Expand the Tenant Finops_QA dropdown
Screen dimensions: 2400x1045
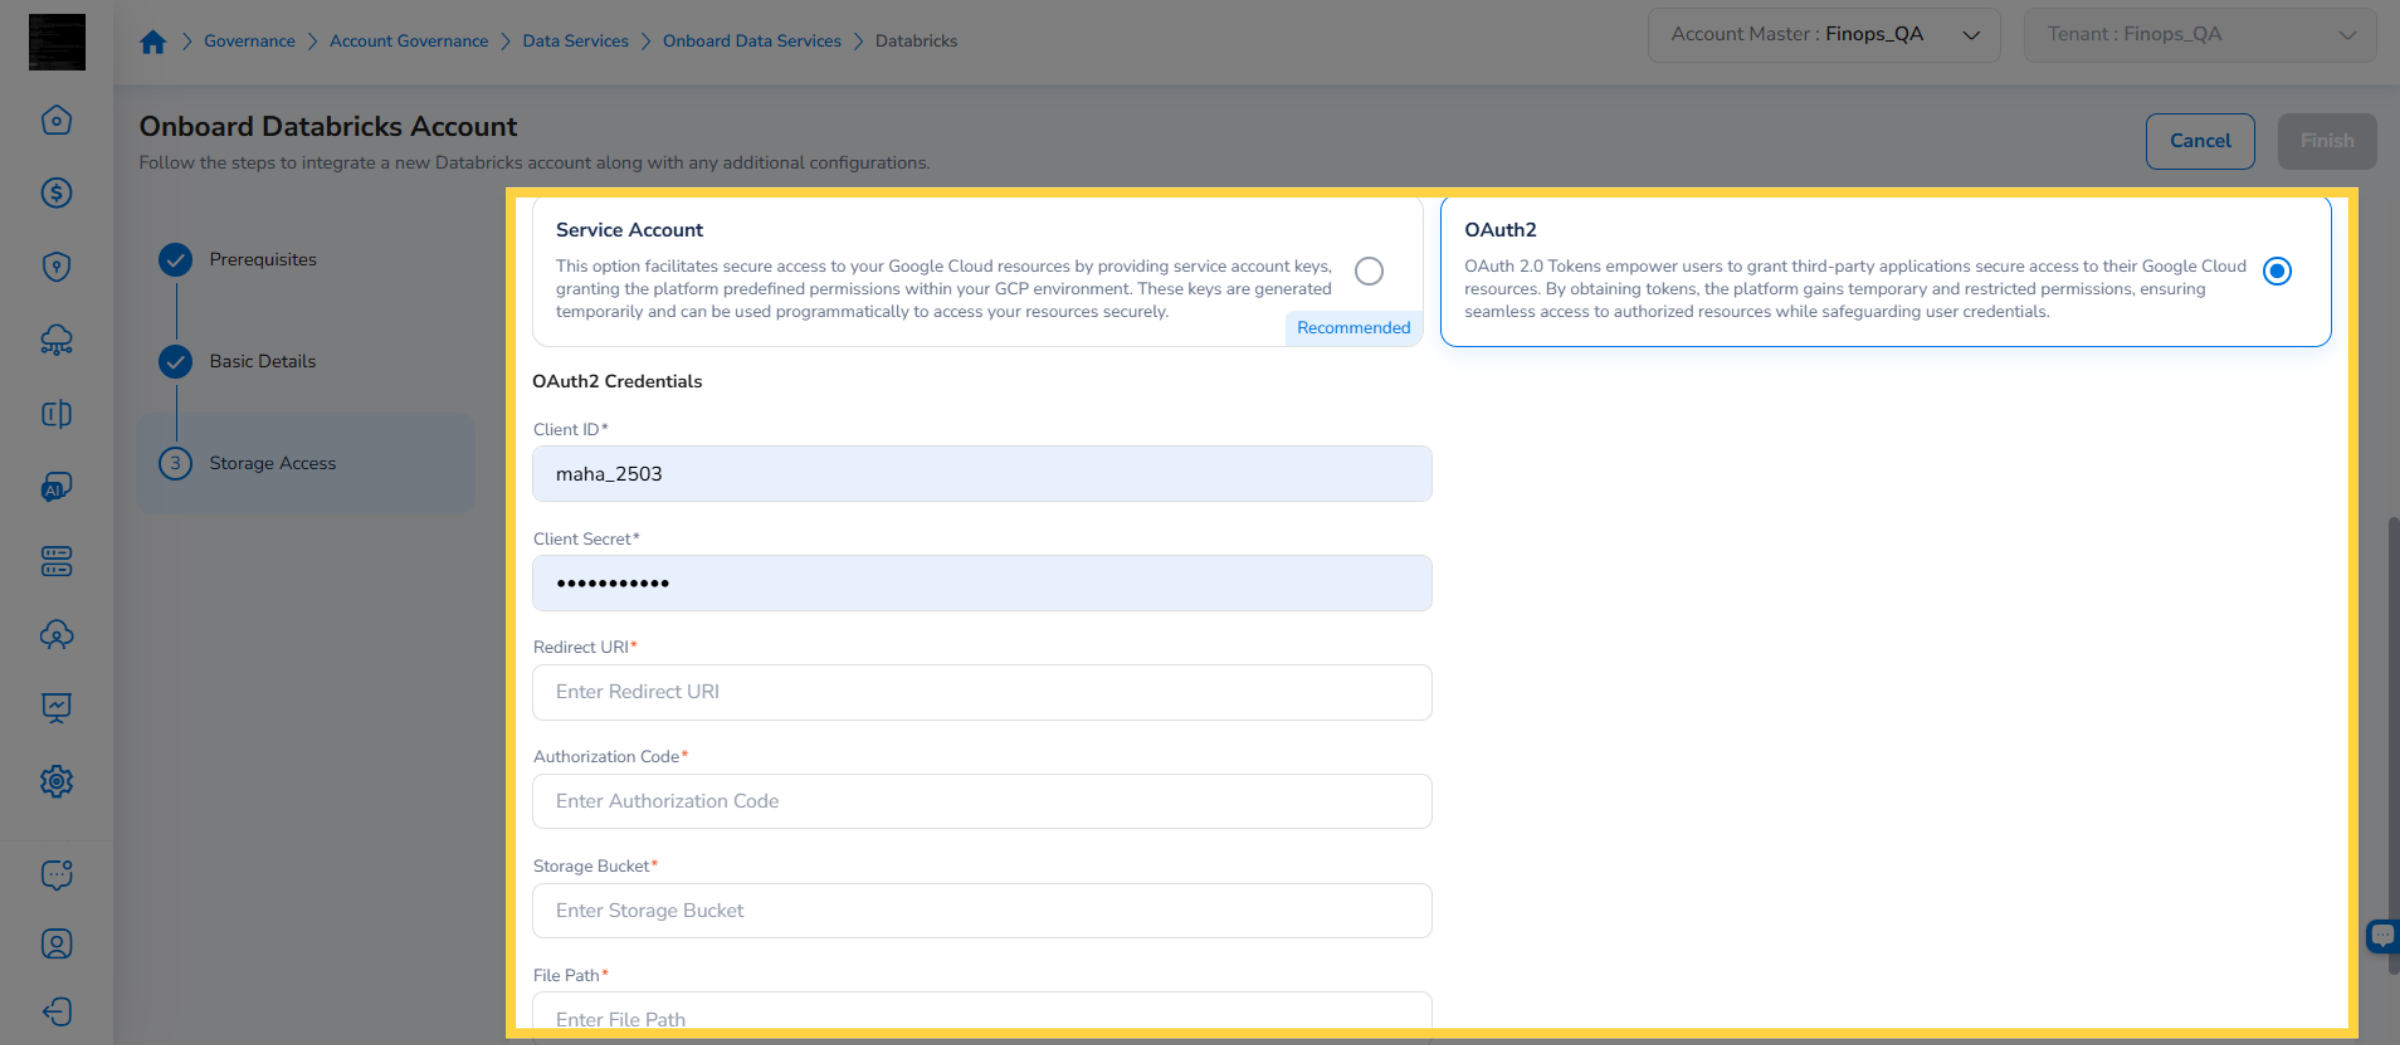click(x=2200, y=35)
